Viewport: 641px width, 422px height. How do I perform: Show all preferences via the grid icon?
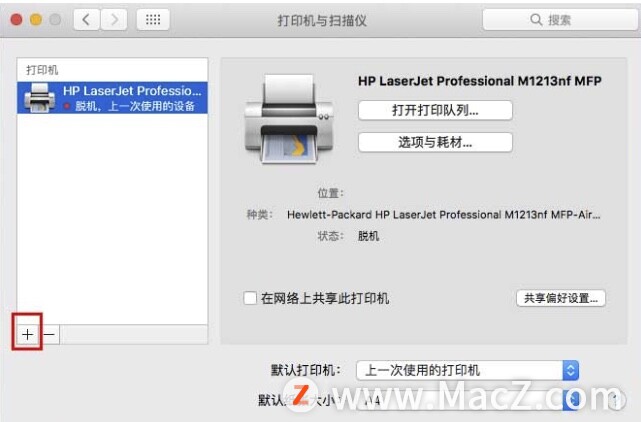tap(153, 19)
